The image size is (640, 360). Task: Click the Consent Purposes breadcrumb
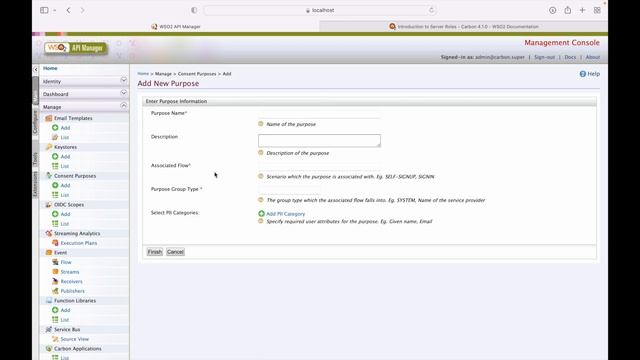[197, 74]
